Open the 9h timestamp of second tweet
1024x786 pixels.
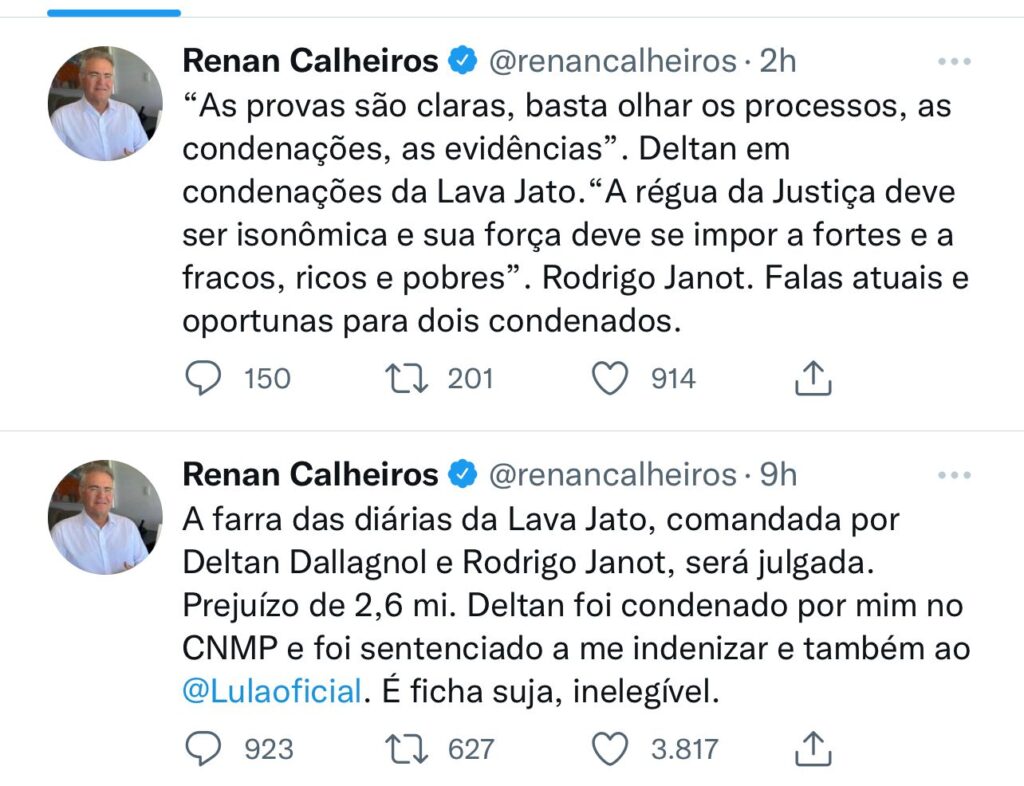(778, 474)
